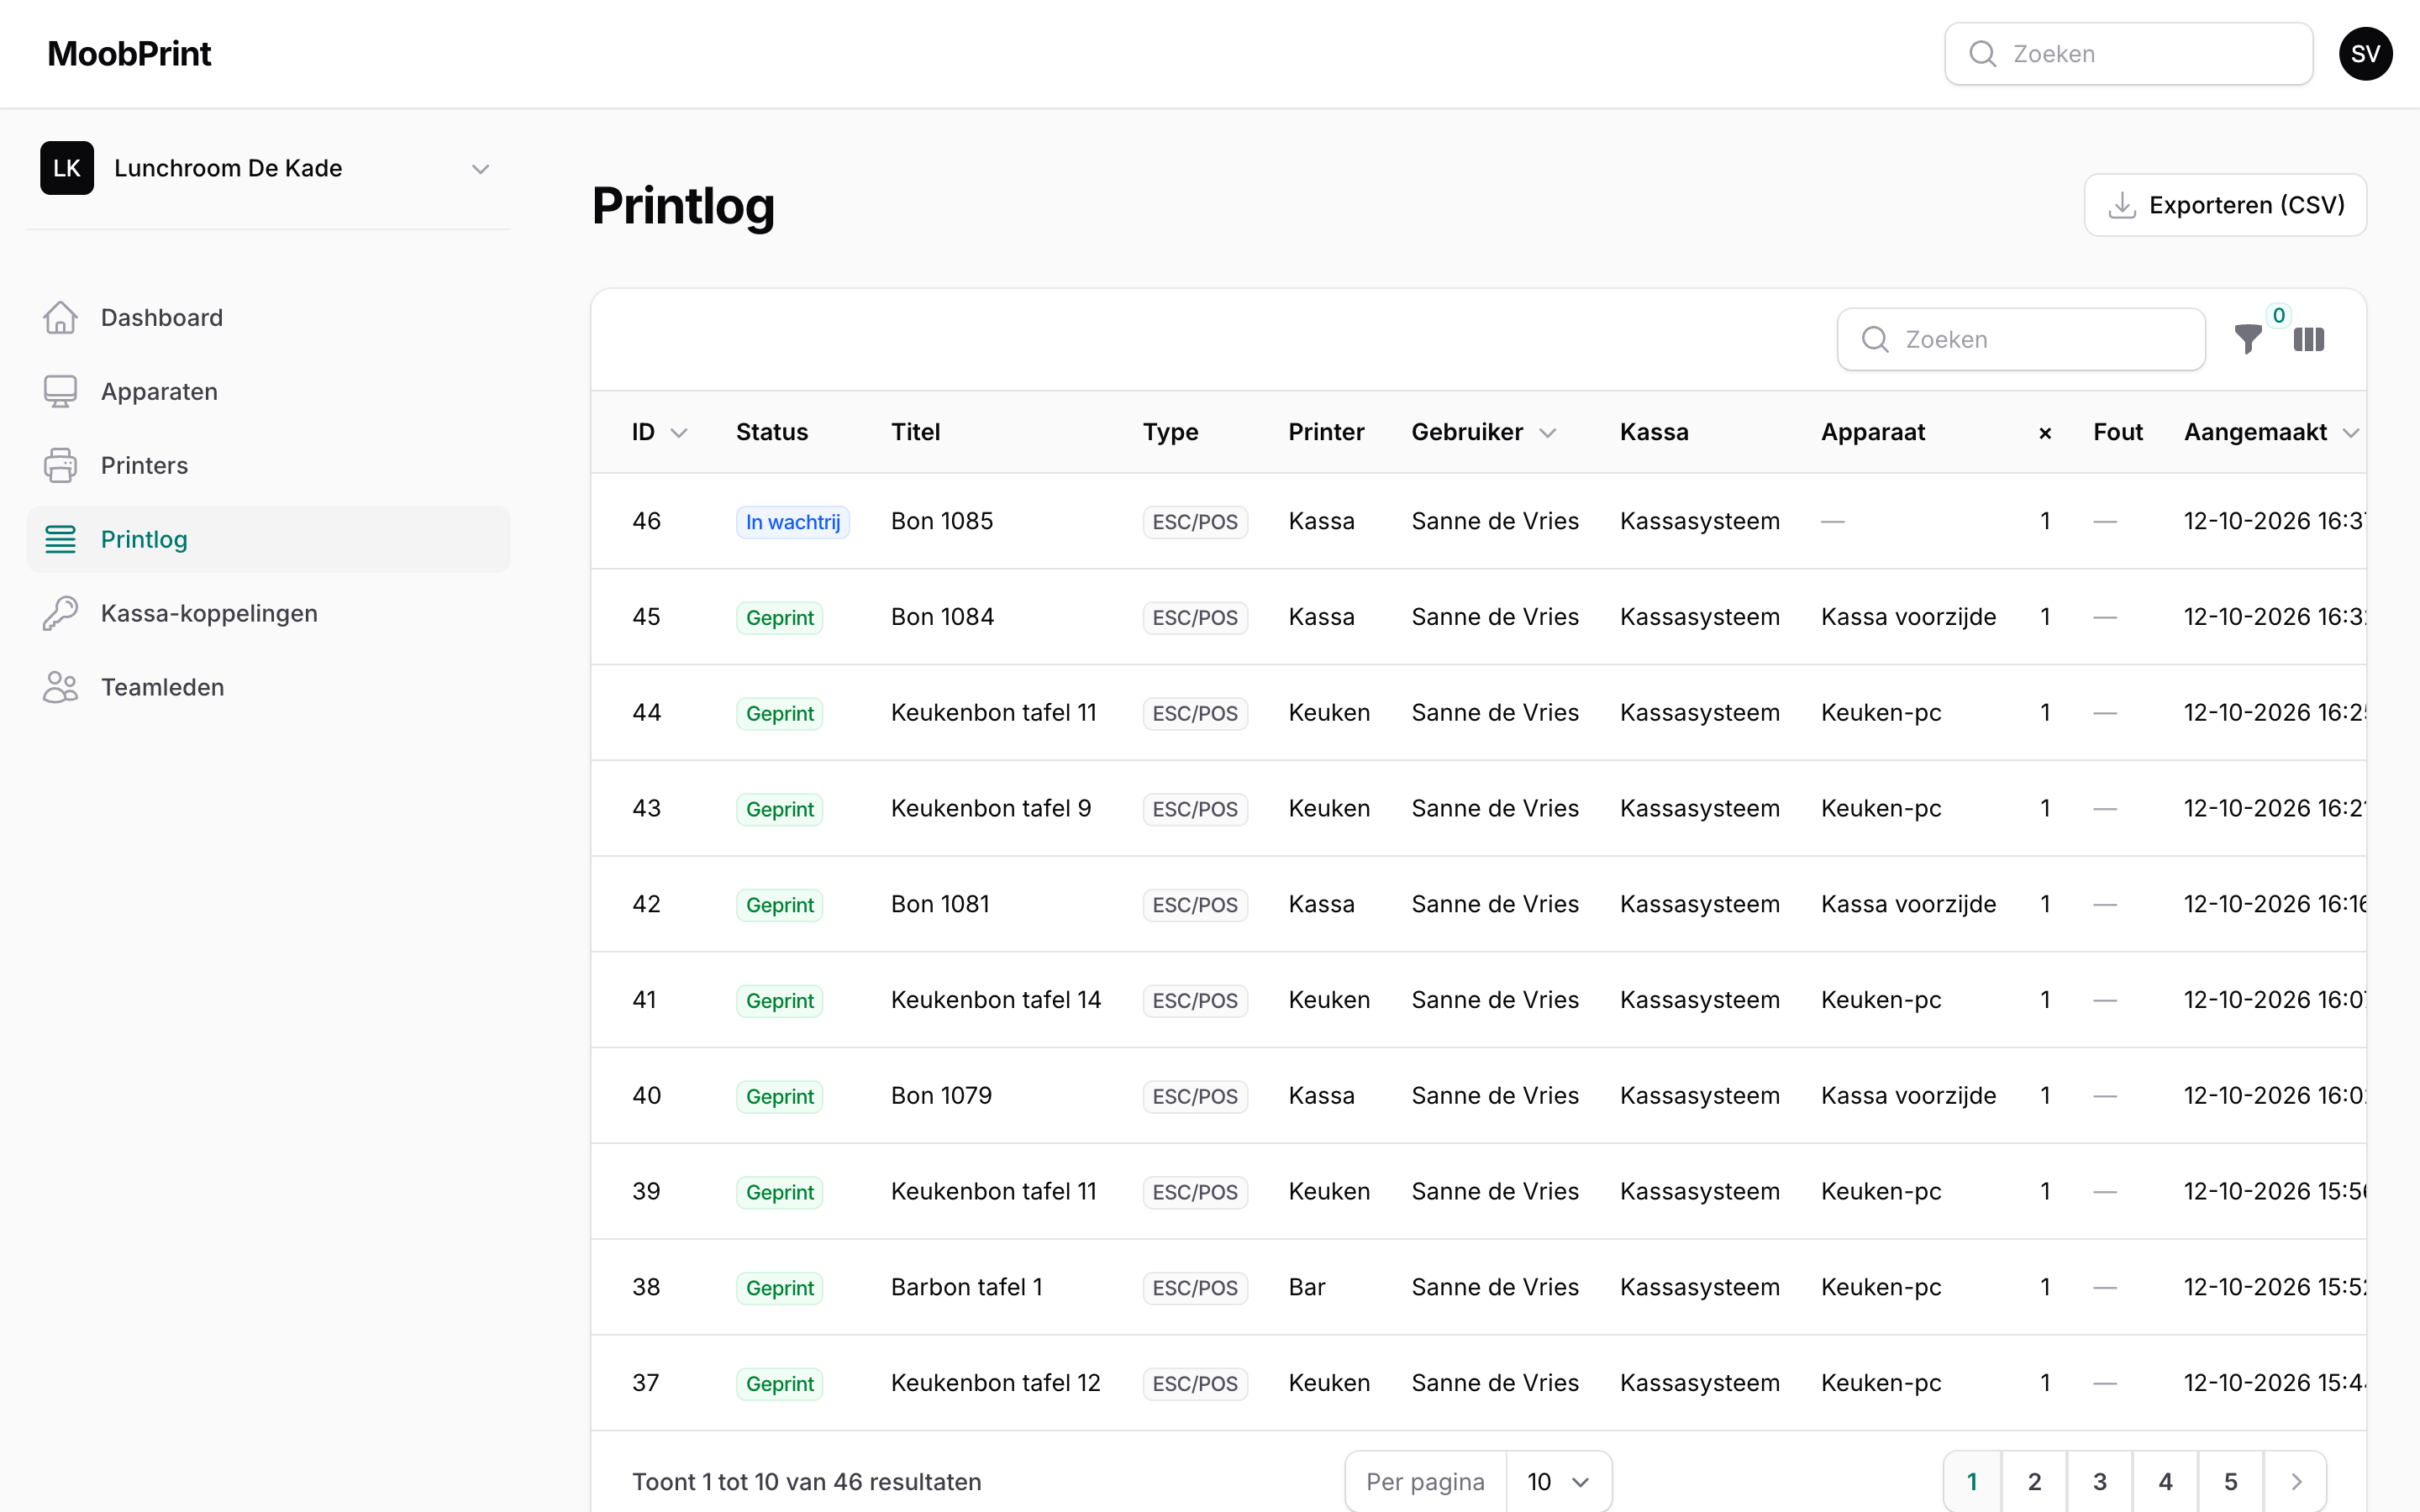Click Fout column header
Screen dimensions: 2420x1512
[x=2118, y=432]
